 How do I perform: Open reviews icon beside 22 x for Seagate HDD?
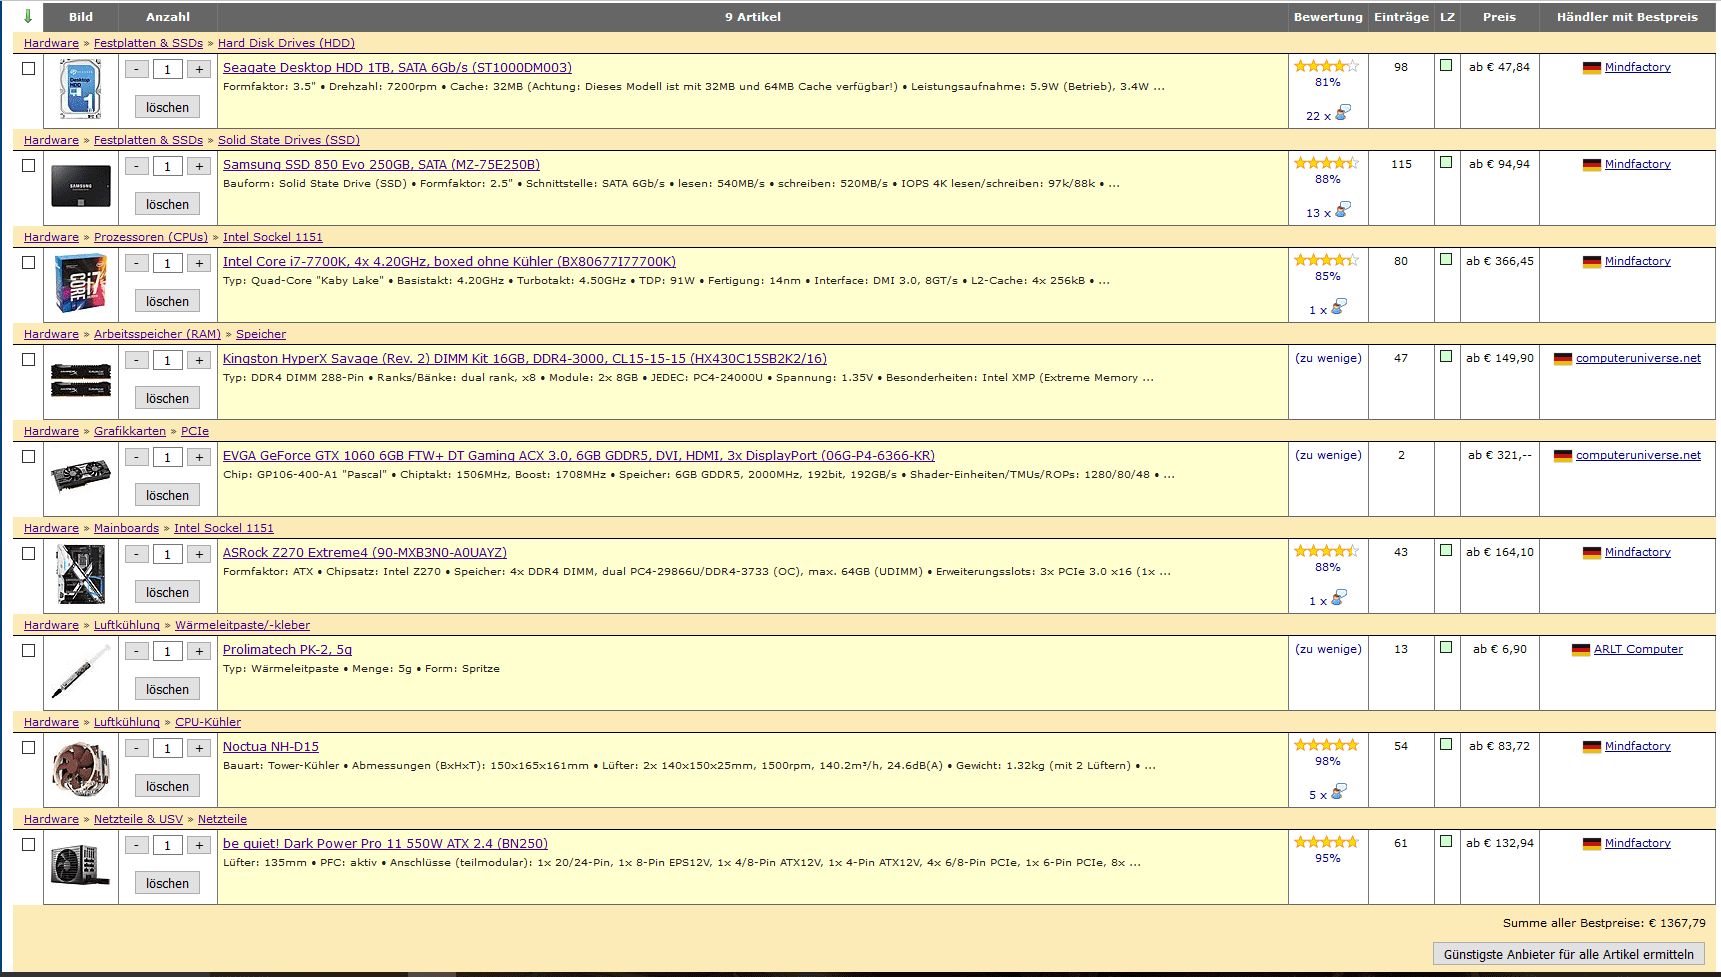tap(1343, 113)
